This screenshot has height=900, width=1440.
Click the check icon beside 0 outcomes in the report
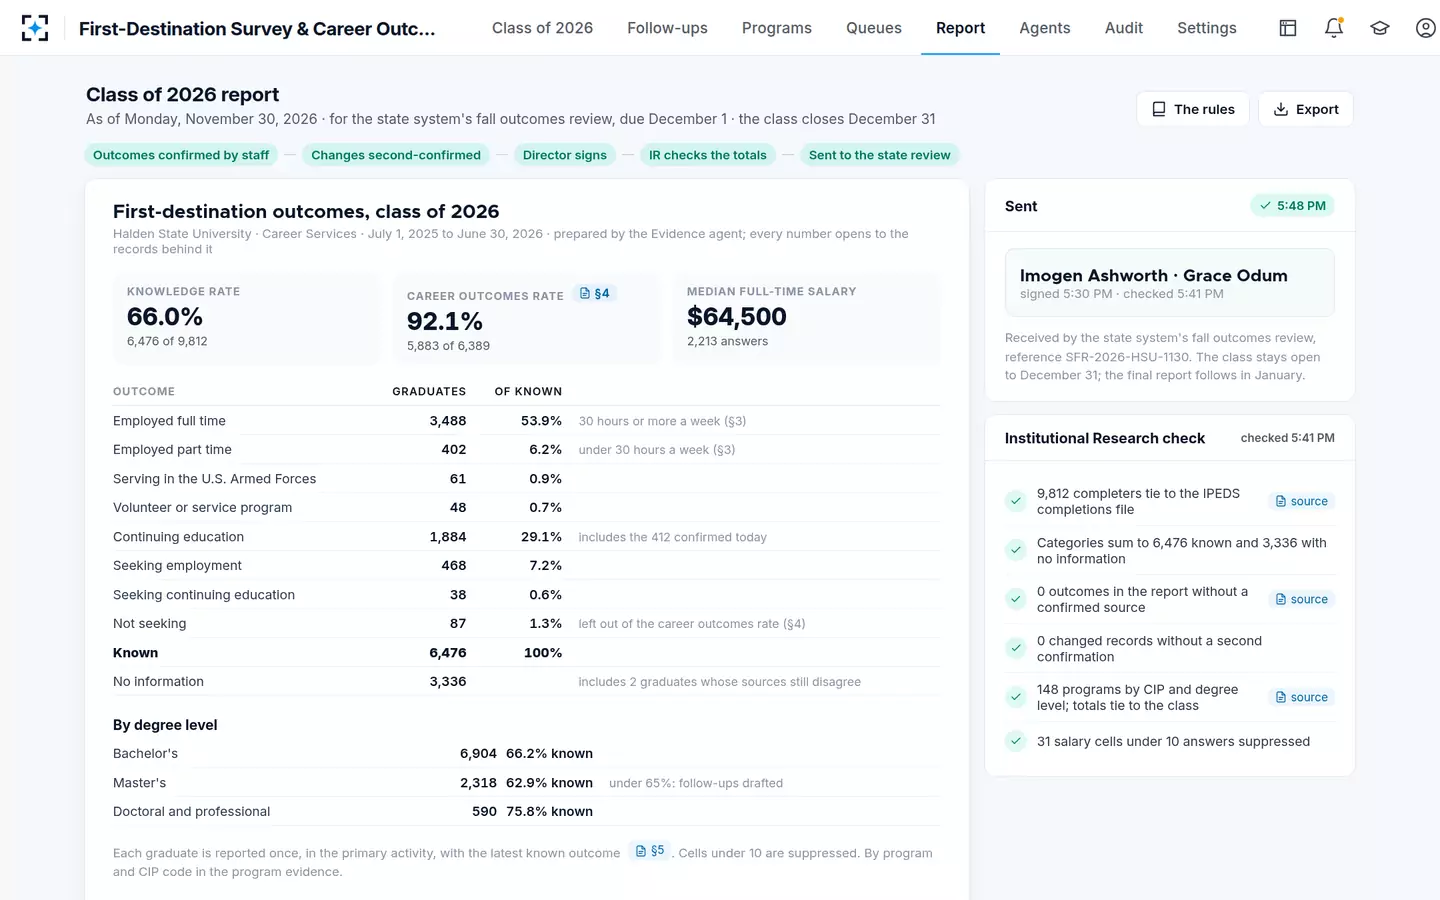1016,599
